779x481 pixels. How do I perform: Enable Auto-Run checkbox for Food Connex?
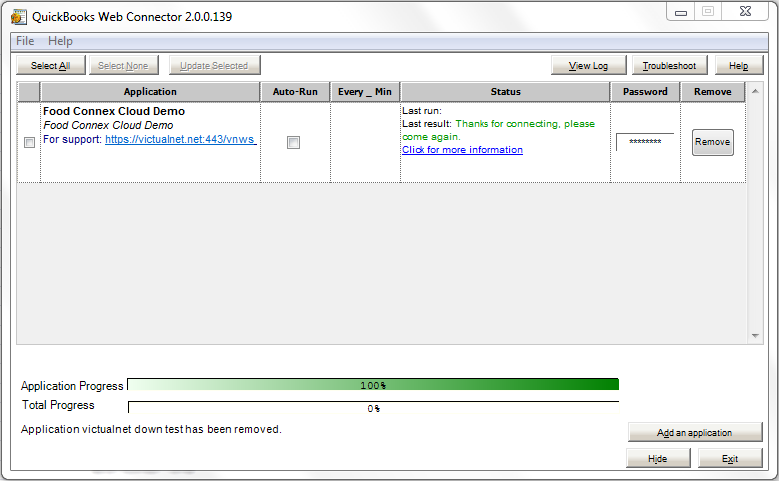point(293,143)
